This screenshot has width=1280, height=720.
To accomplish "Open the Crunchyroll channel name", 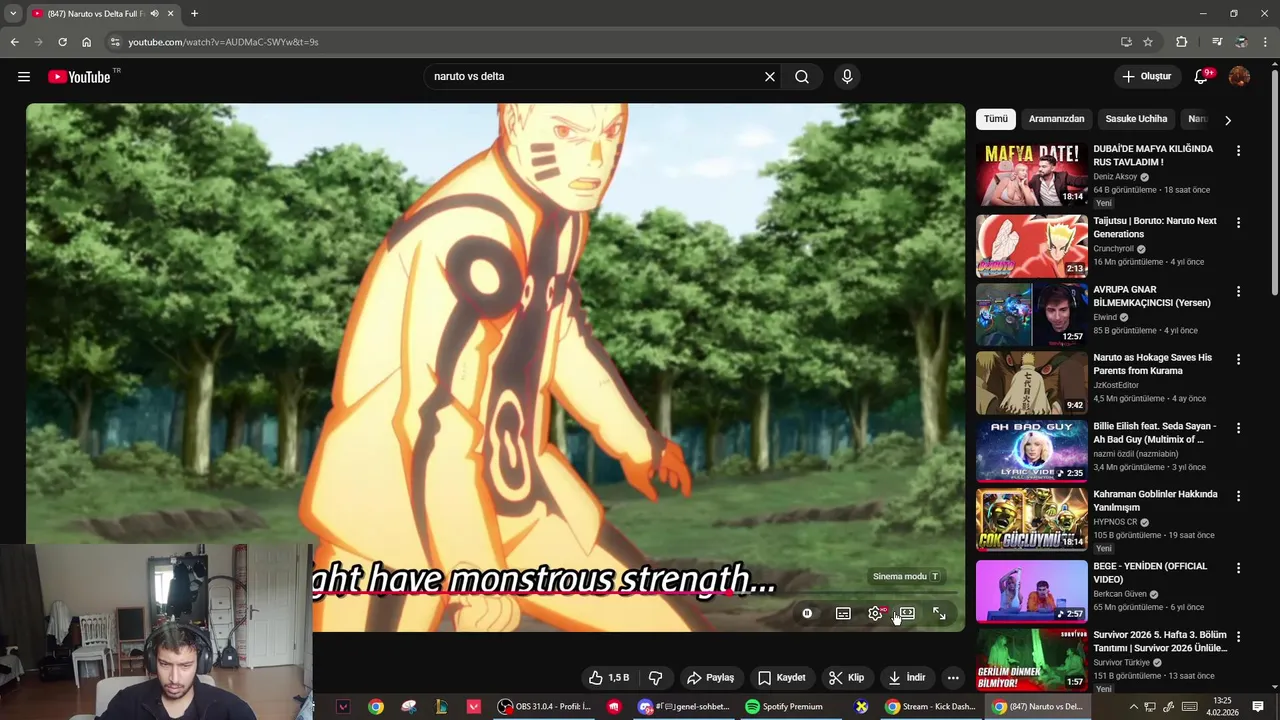I will pyautogui.click(x=1115, y=249).
